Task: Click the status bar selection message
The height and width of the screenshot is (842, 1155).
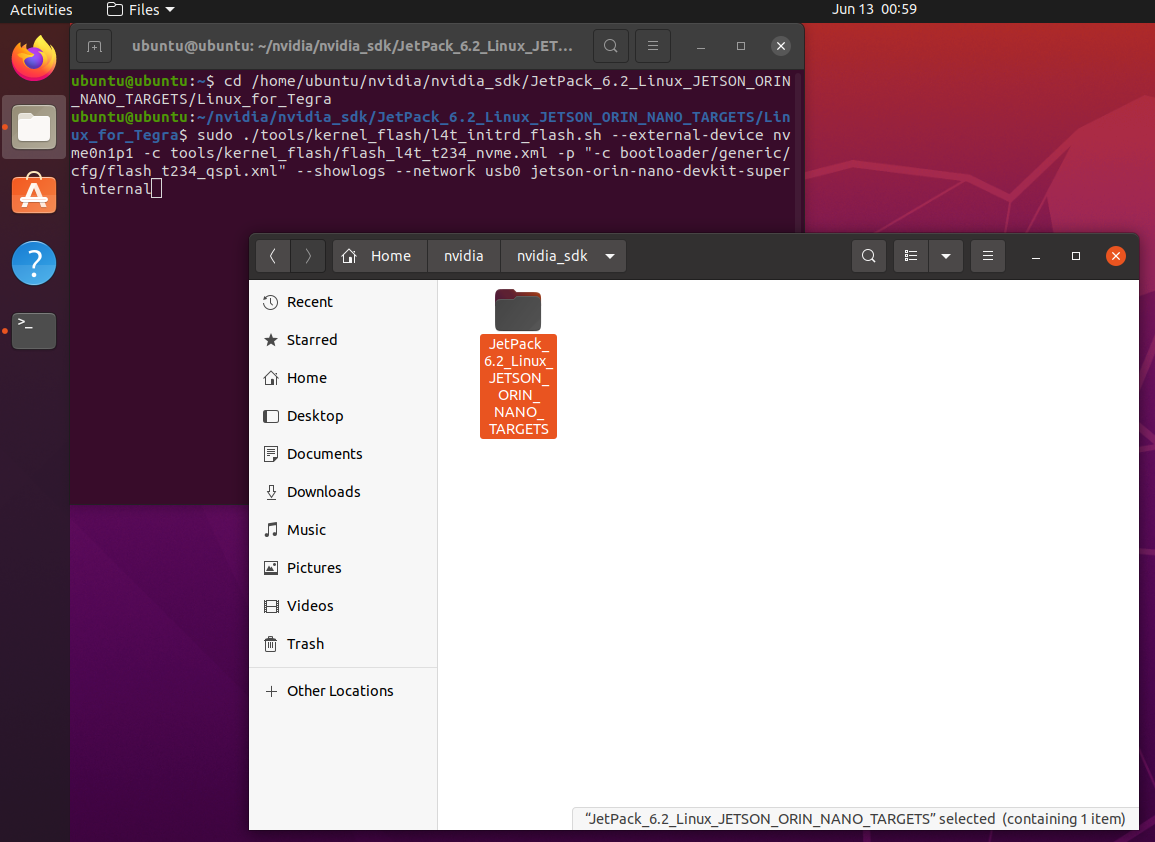Action: pos(855,819)
